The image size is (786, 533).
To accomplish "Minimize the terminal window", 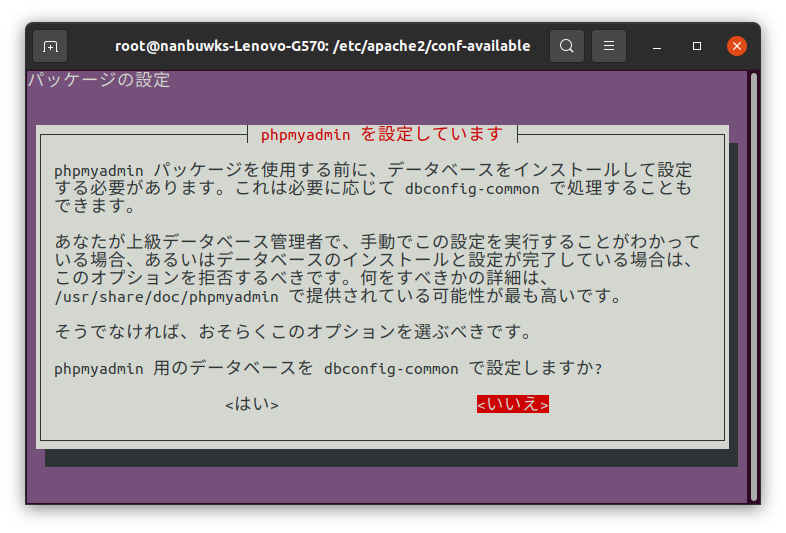I will coord(657,46).
